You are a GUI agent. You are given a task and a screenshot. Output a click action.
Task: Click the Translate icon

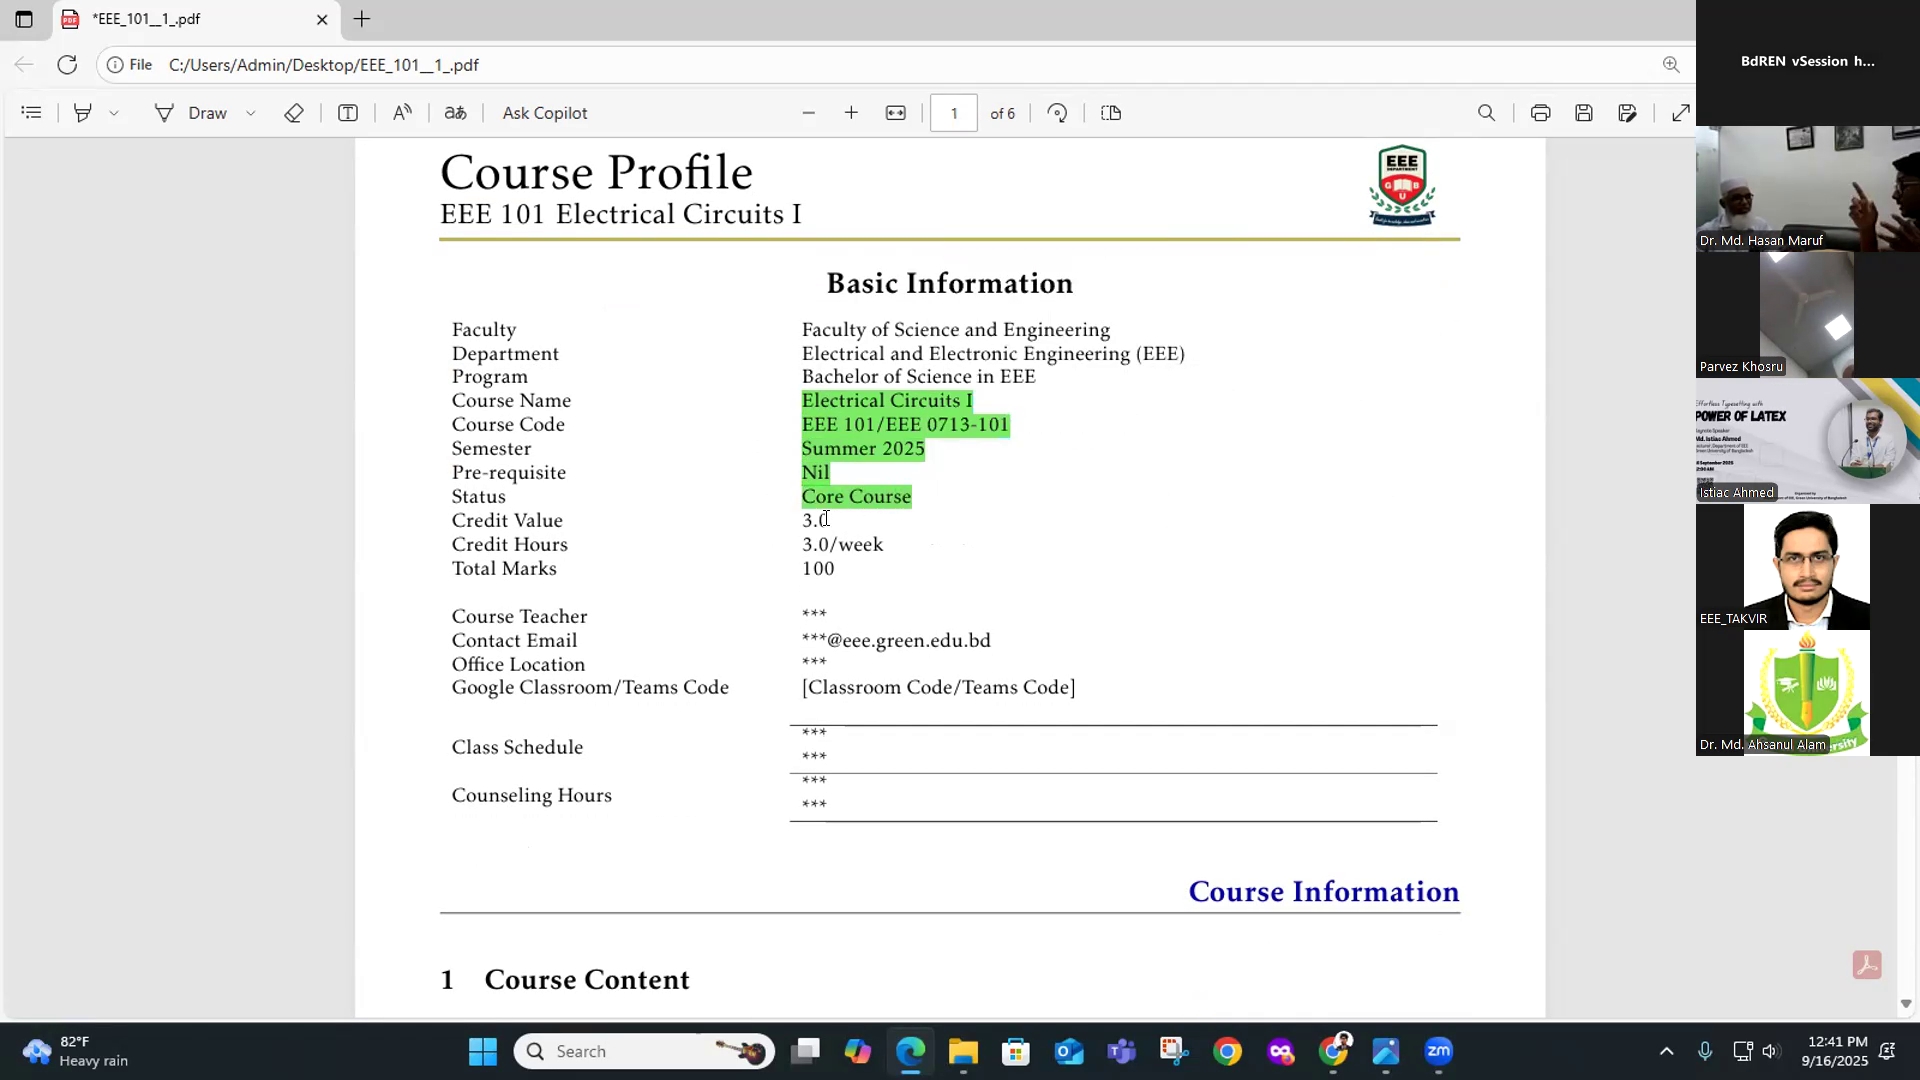[455, 113]
